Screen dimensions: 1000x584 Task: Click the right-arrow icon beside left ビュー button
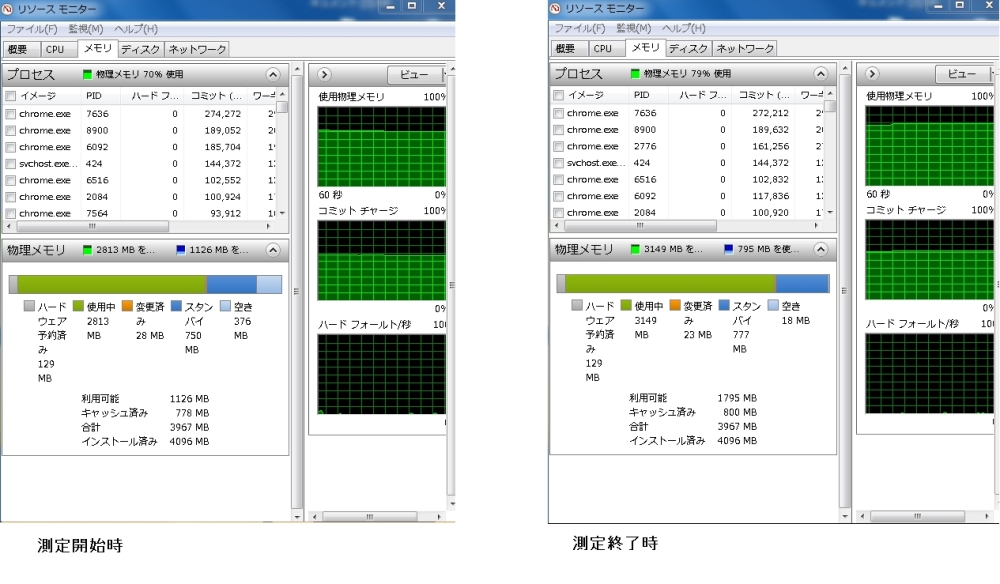click(x=324, y=74)
